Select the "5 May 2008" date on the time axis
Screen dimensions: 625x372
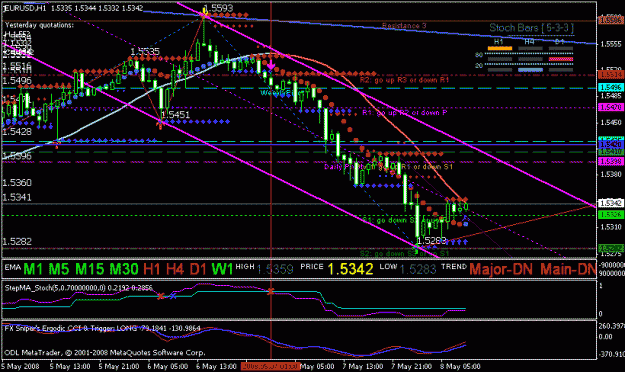pyautogui.click(x=20, y=366)
